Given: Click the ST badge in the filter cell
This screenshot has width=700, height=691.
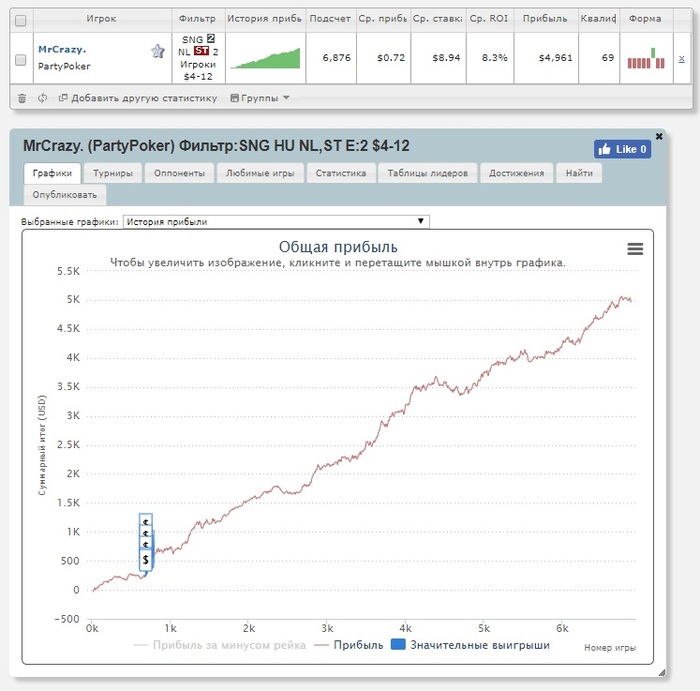Looking at the screenshot, I should [x=201, y=51].
